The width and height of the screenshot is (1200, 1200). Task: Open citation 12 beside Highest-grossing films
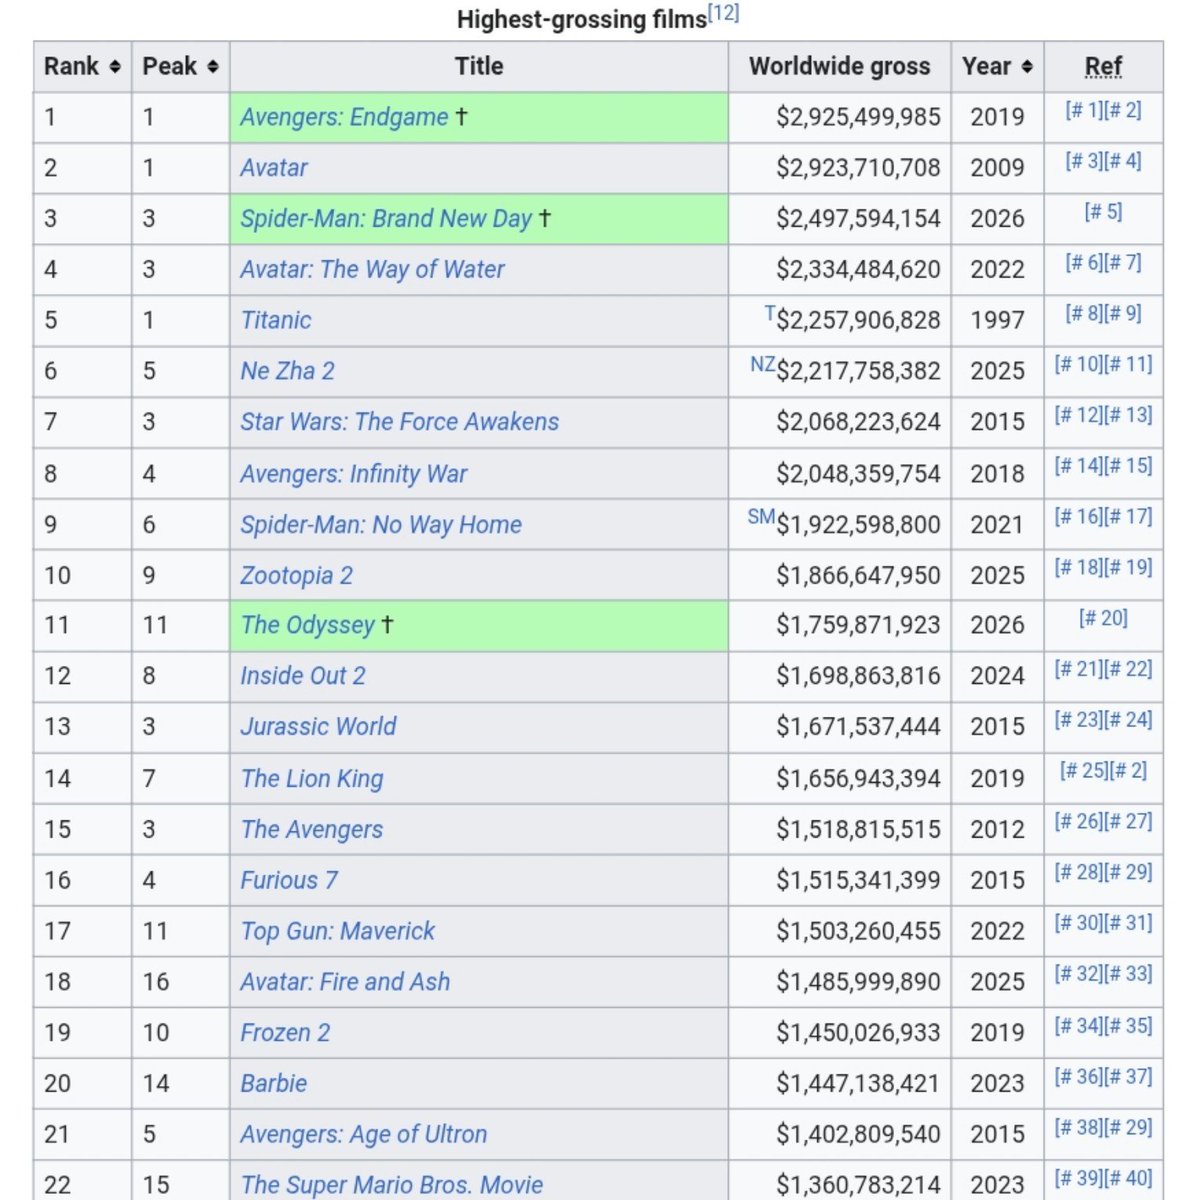click(723, 14)
